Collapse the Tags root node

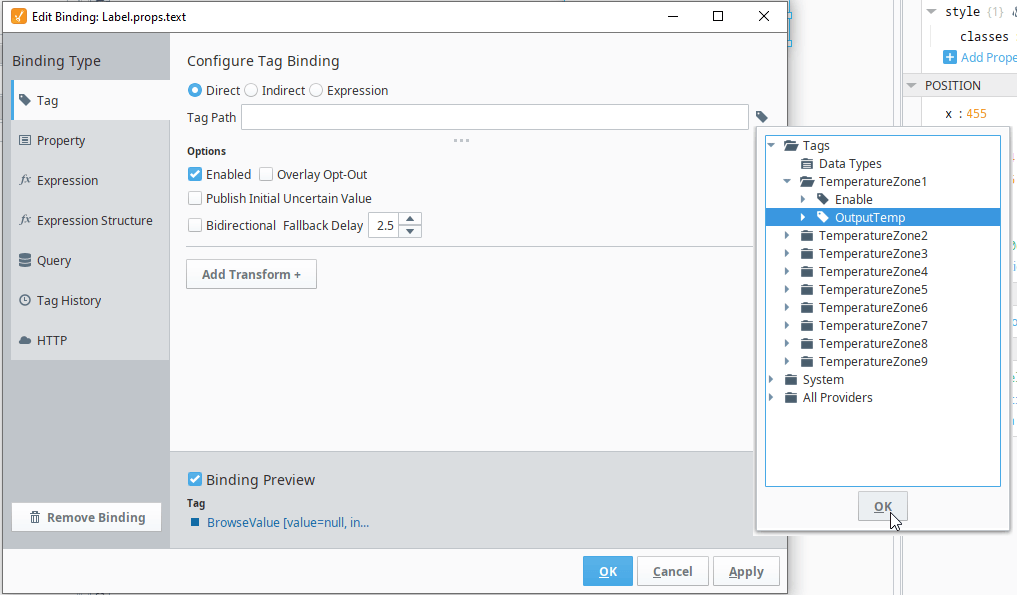(771, 145)
